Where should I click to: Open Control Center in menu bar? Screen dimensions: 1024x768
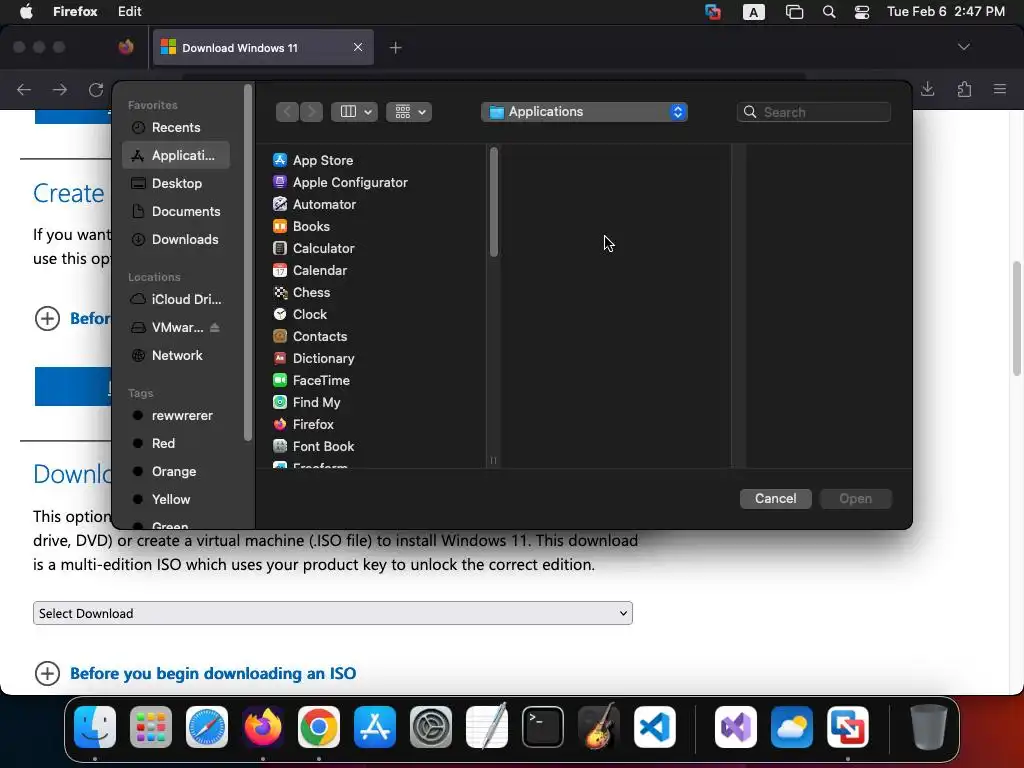pyautogui.click(x=861, y=12)
